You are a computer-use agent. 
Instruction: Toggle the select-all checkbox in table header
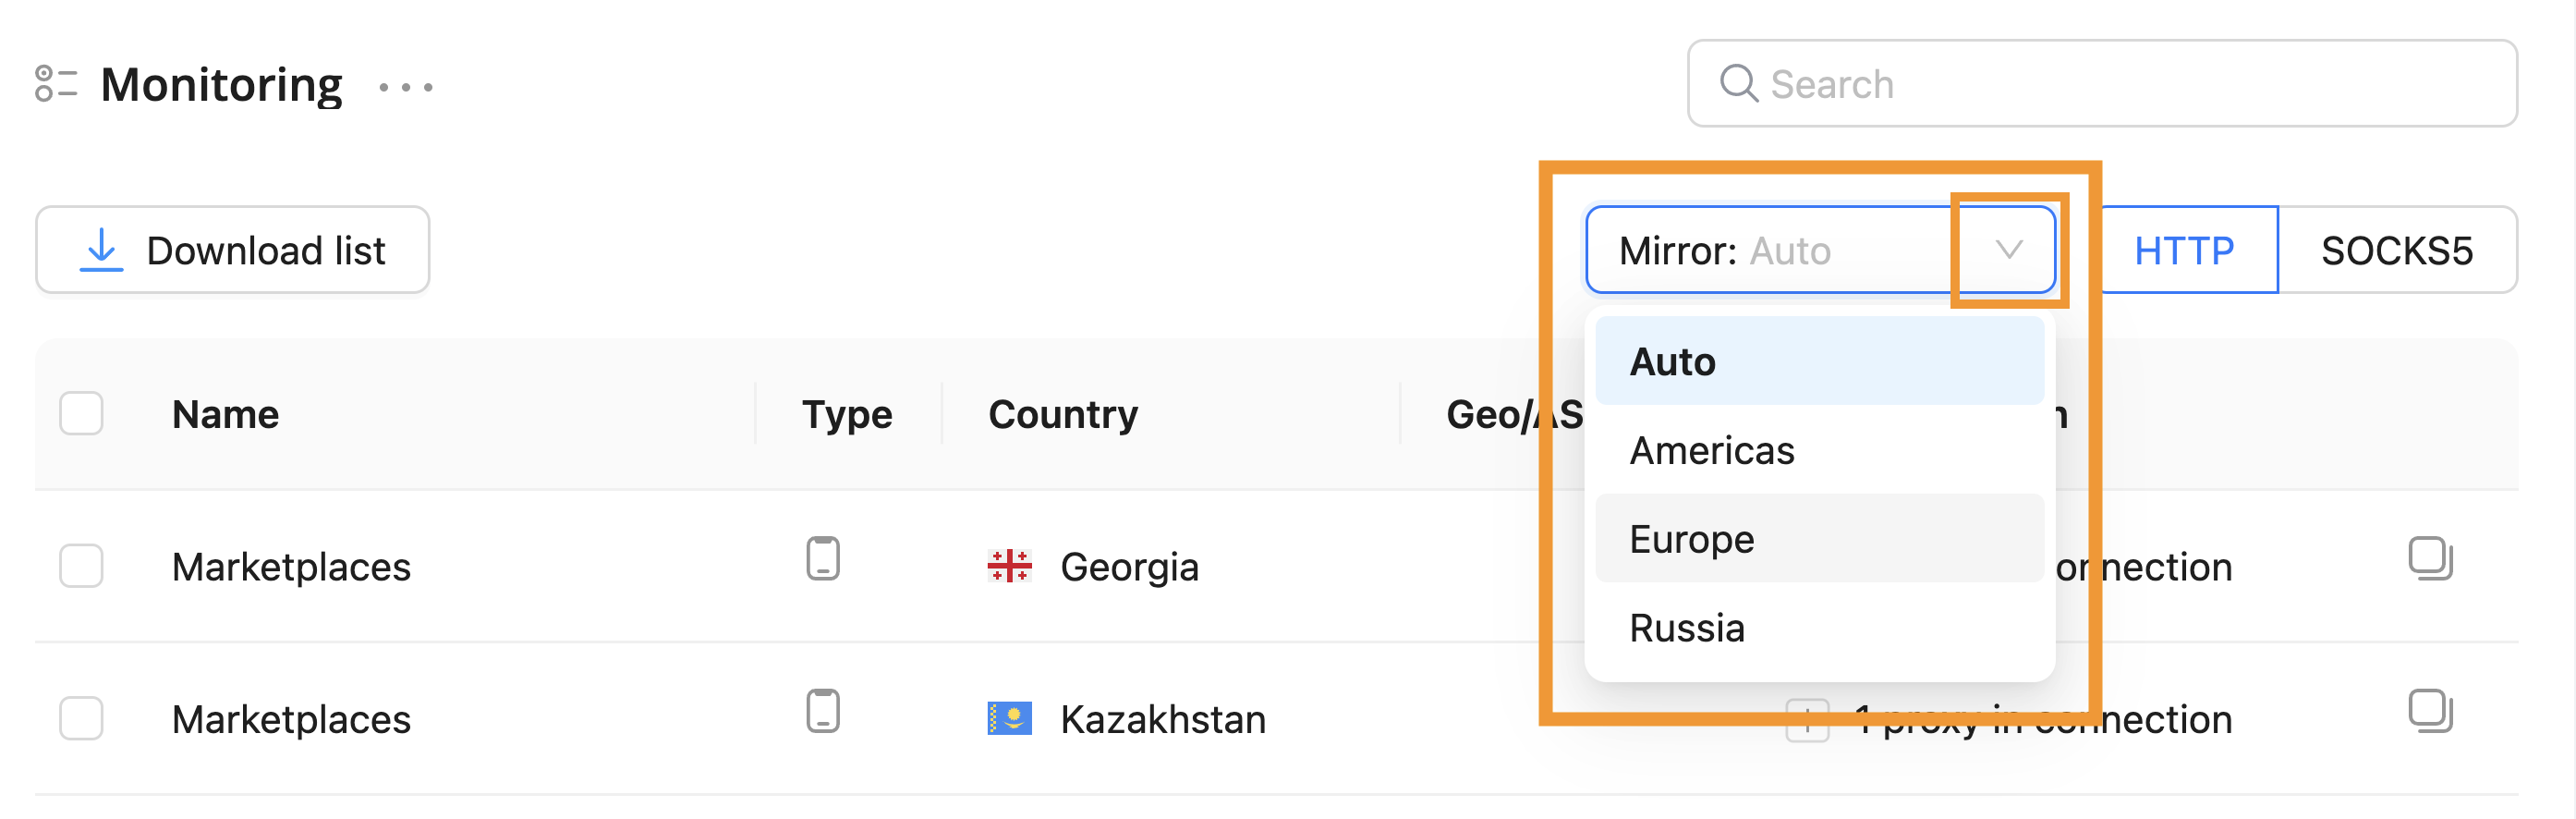(x=81, y=413)
